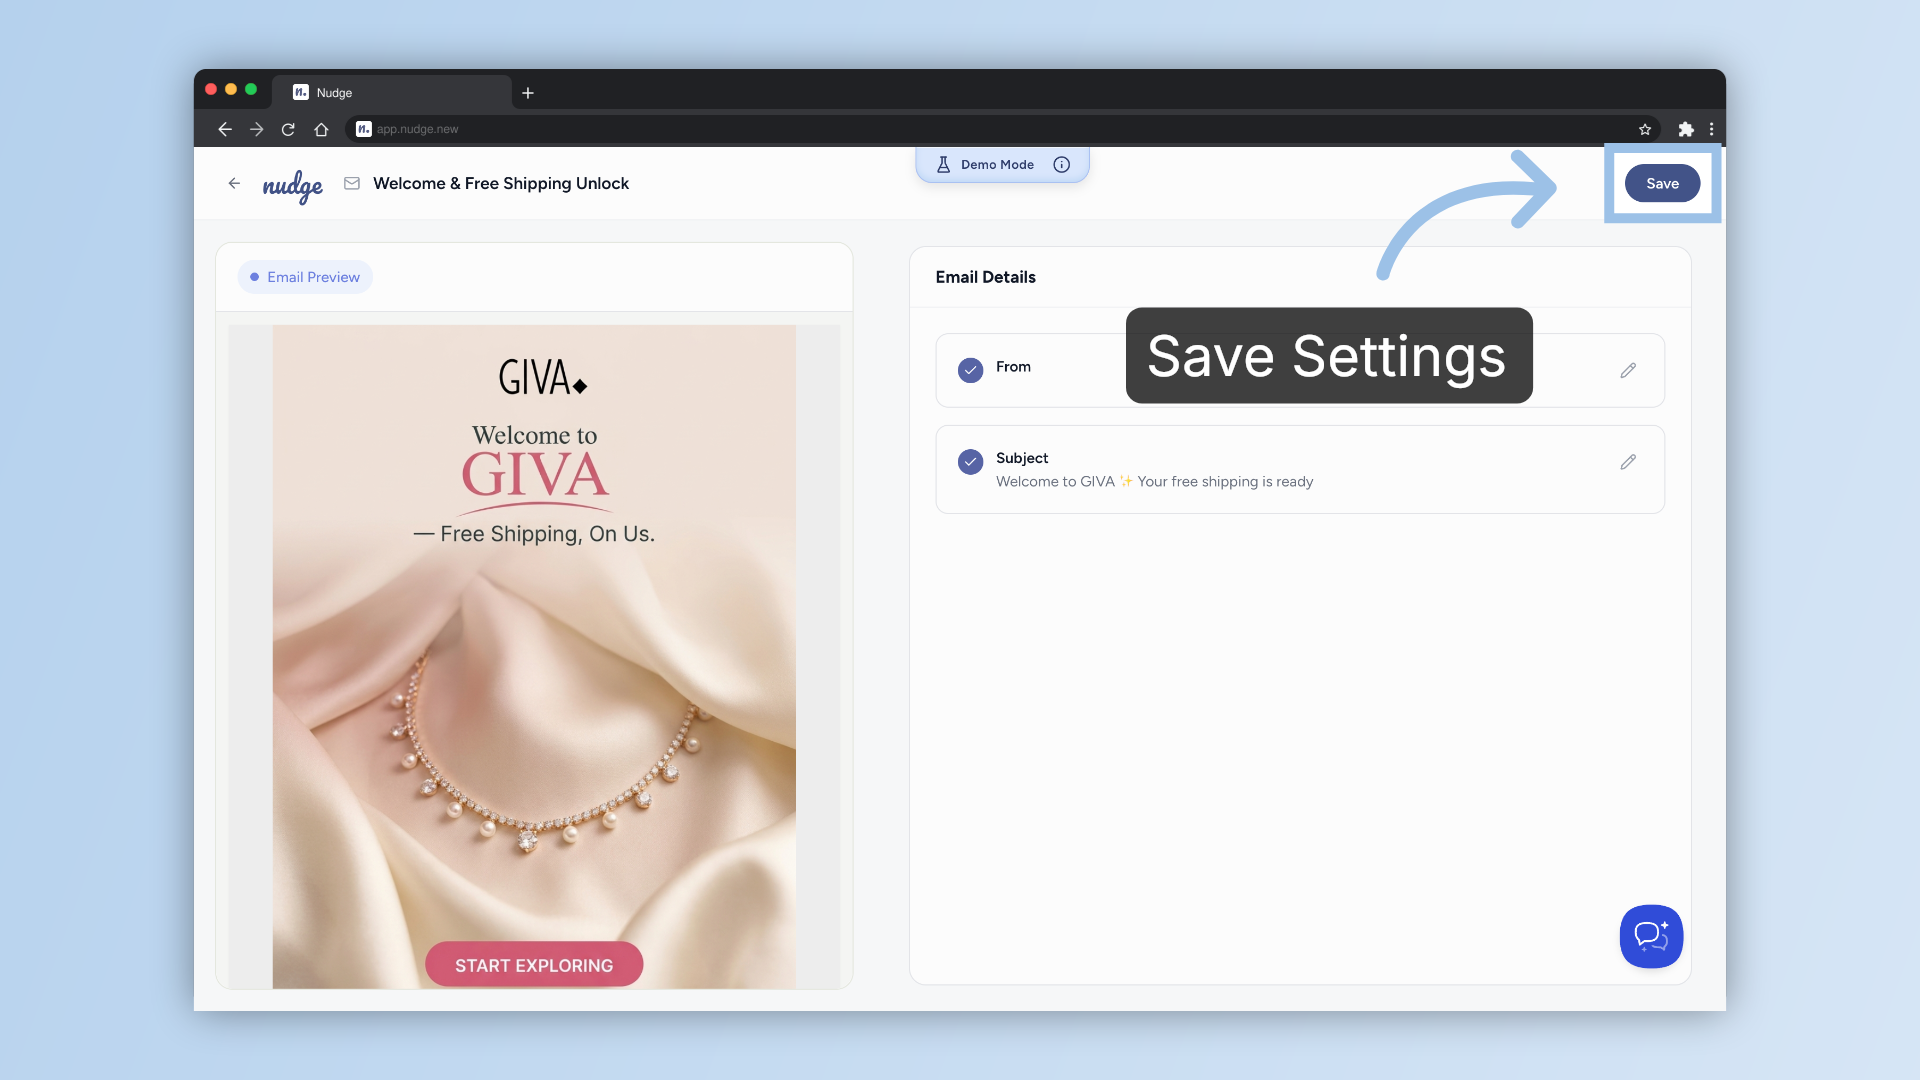Screen dimensions: 1920x1080
Task: Reload the page in the browser
Action: [x=288, y=129]
